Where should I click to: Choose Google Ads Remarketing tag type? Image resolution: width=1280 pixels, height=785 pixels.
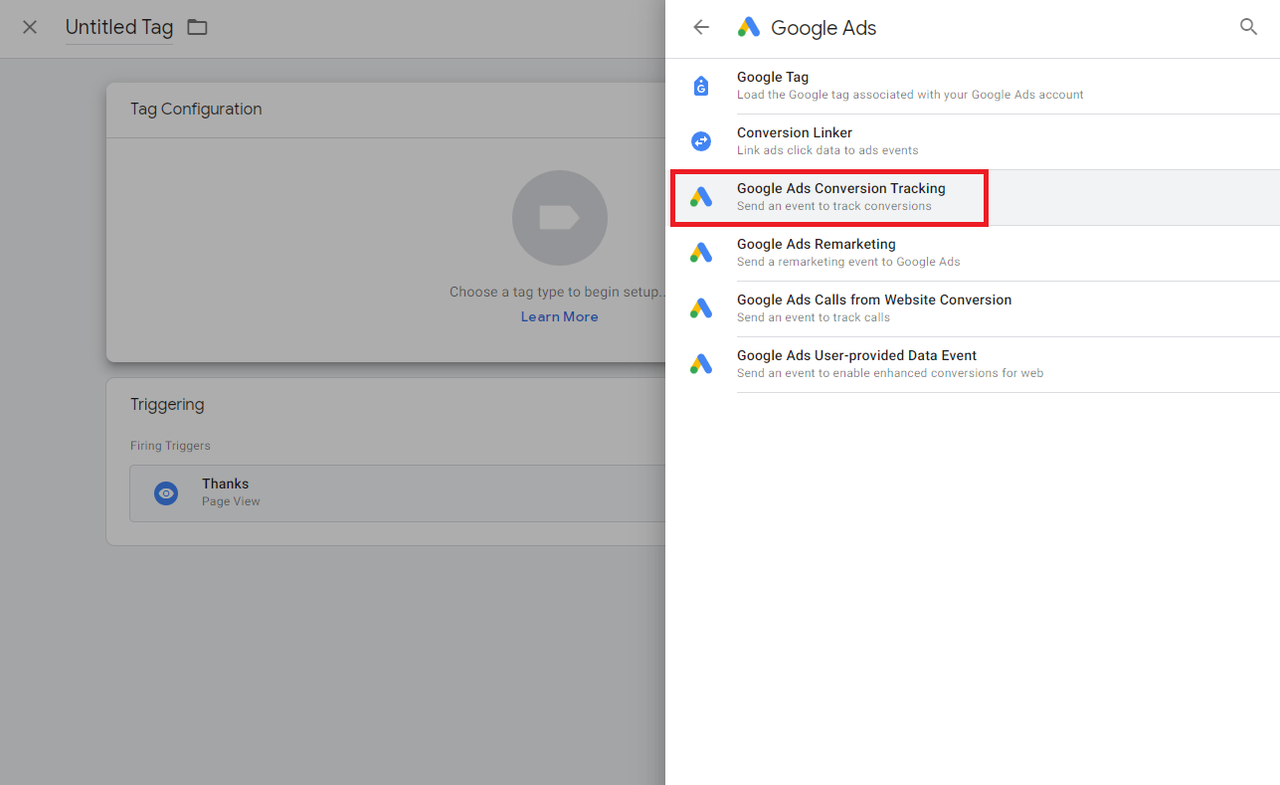[x=972, y=253]
